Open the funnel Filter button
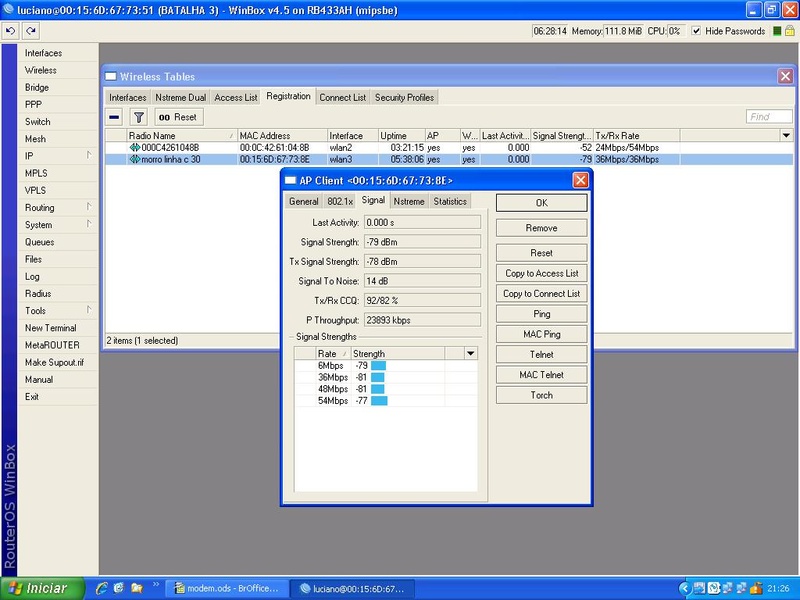800x600 pixels. (x=138, y=117)
